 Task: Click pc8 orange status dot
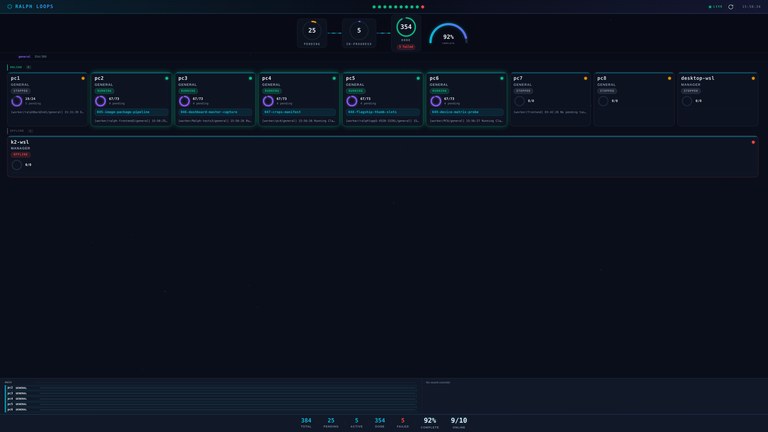click(x=669, y=78)
